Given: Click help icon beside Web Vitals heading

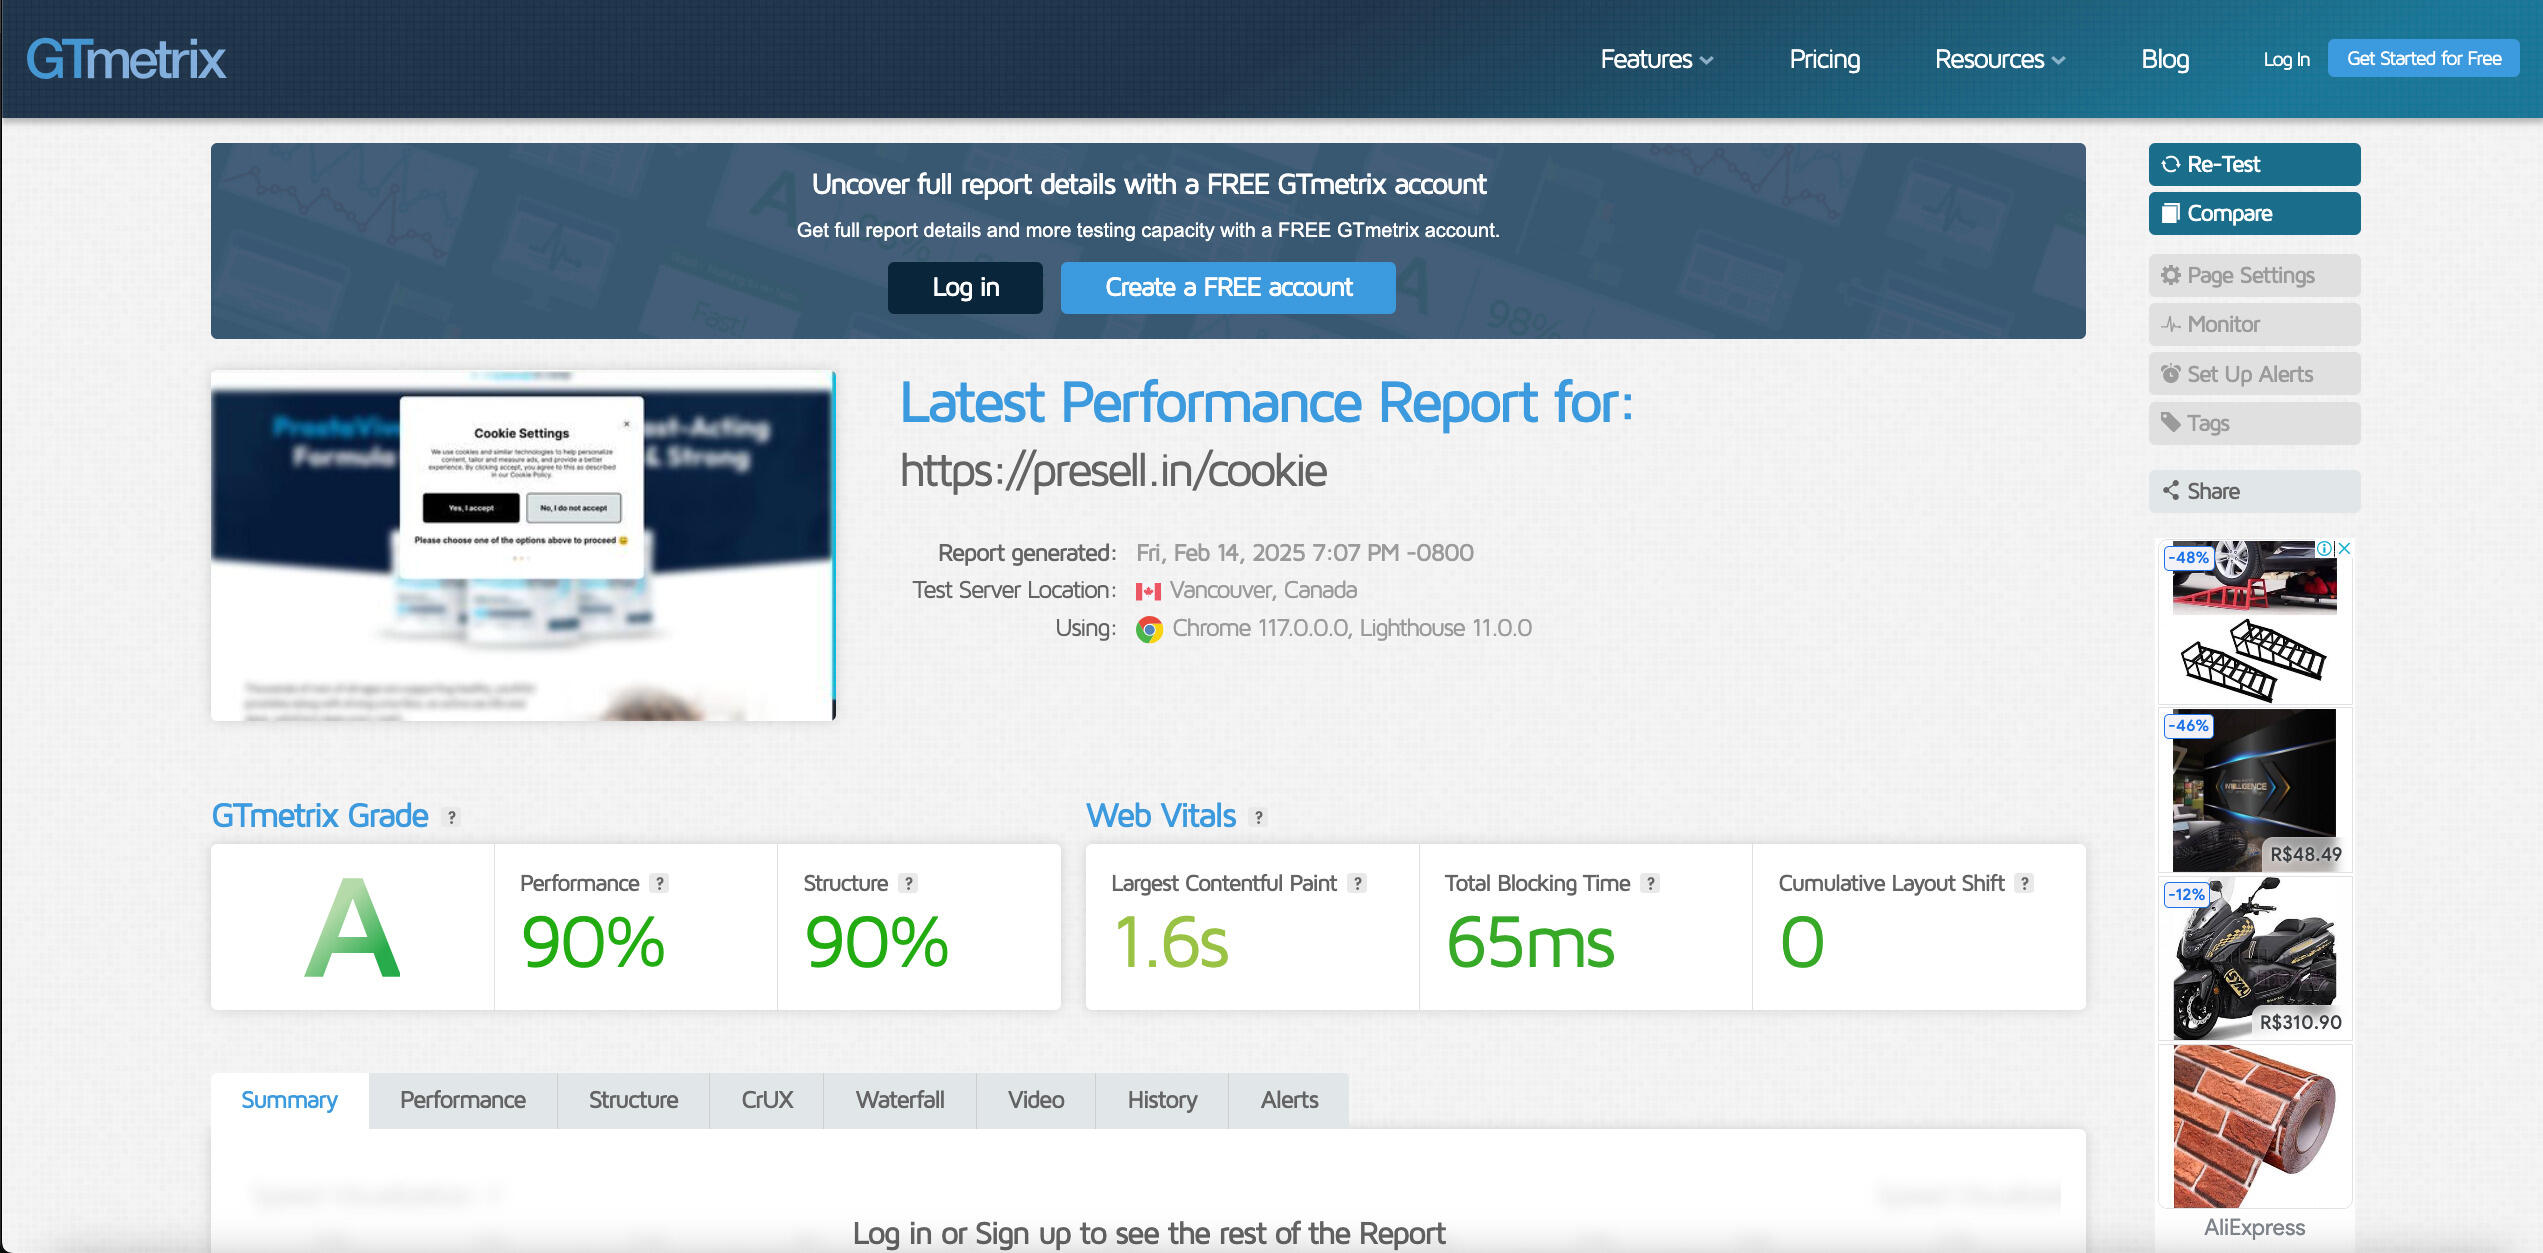Looking at the screenshot, I should coord(1259,817).
